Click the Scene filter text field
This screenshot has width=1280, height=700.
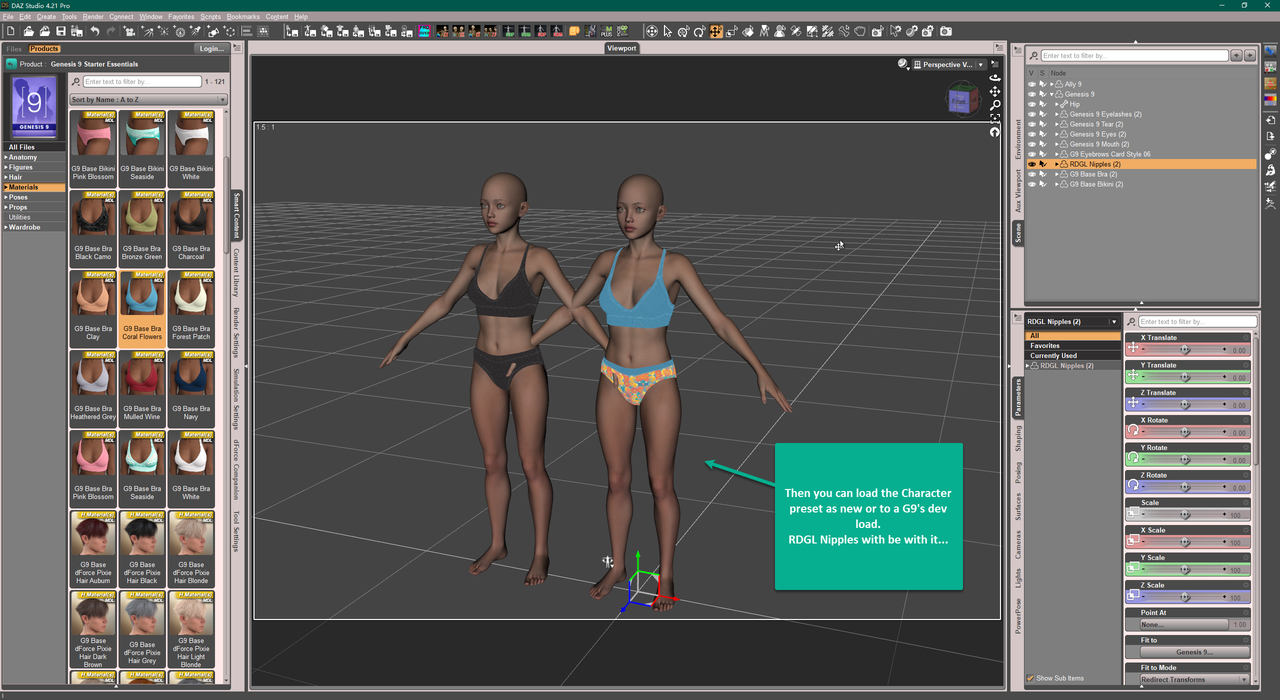pyautogui.click(x=1133, y=56)
